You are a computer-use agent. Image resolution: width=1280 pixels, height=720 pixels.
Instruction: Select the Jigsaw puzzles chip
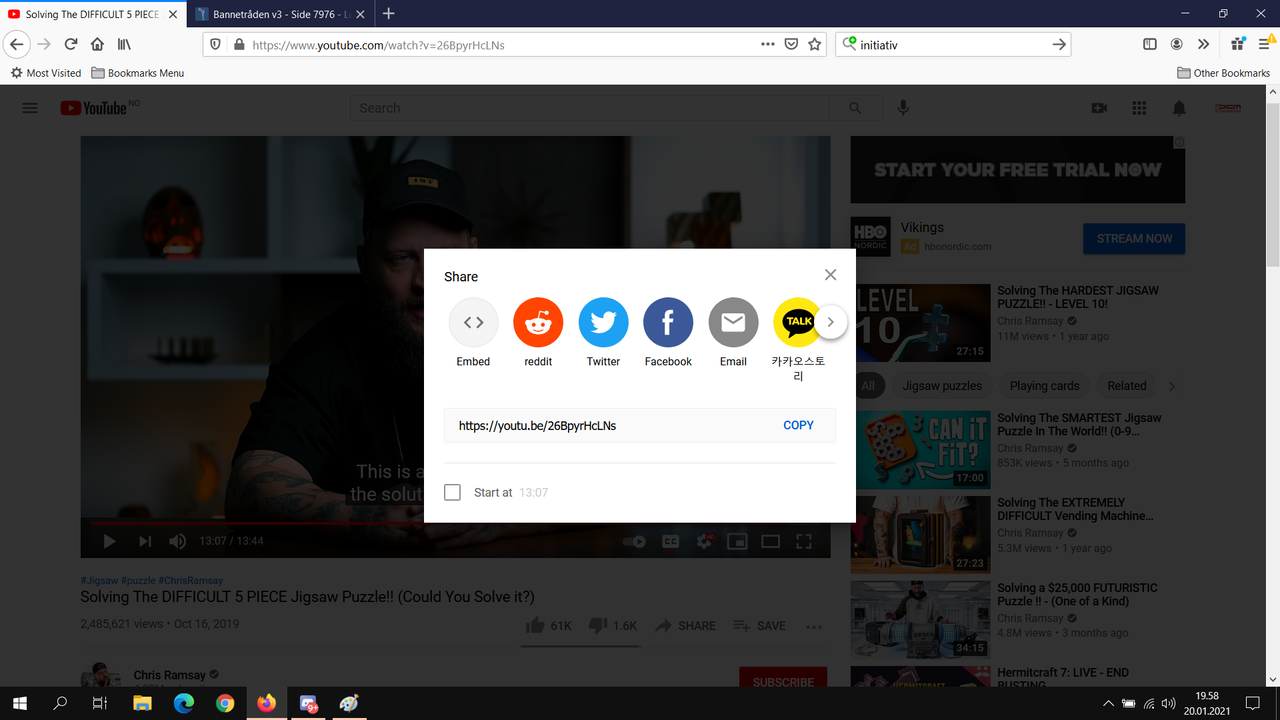point(942,386)
